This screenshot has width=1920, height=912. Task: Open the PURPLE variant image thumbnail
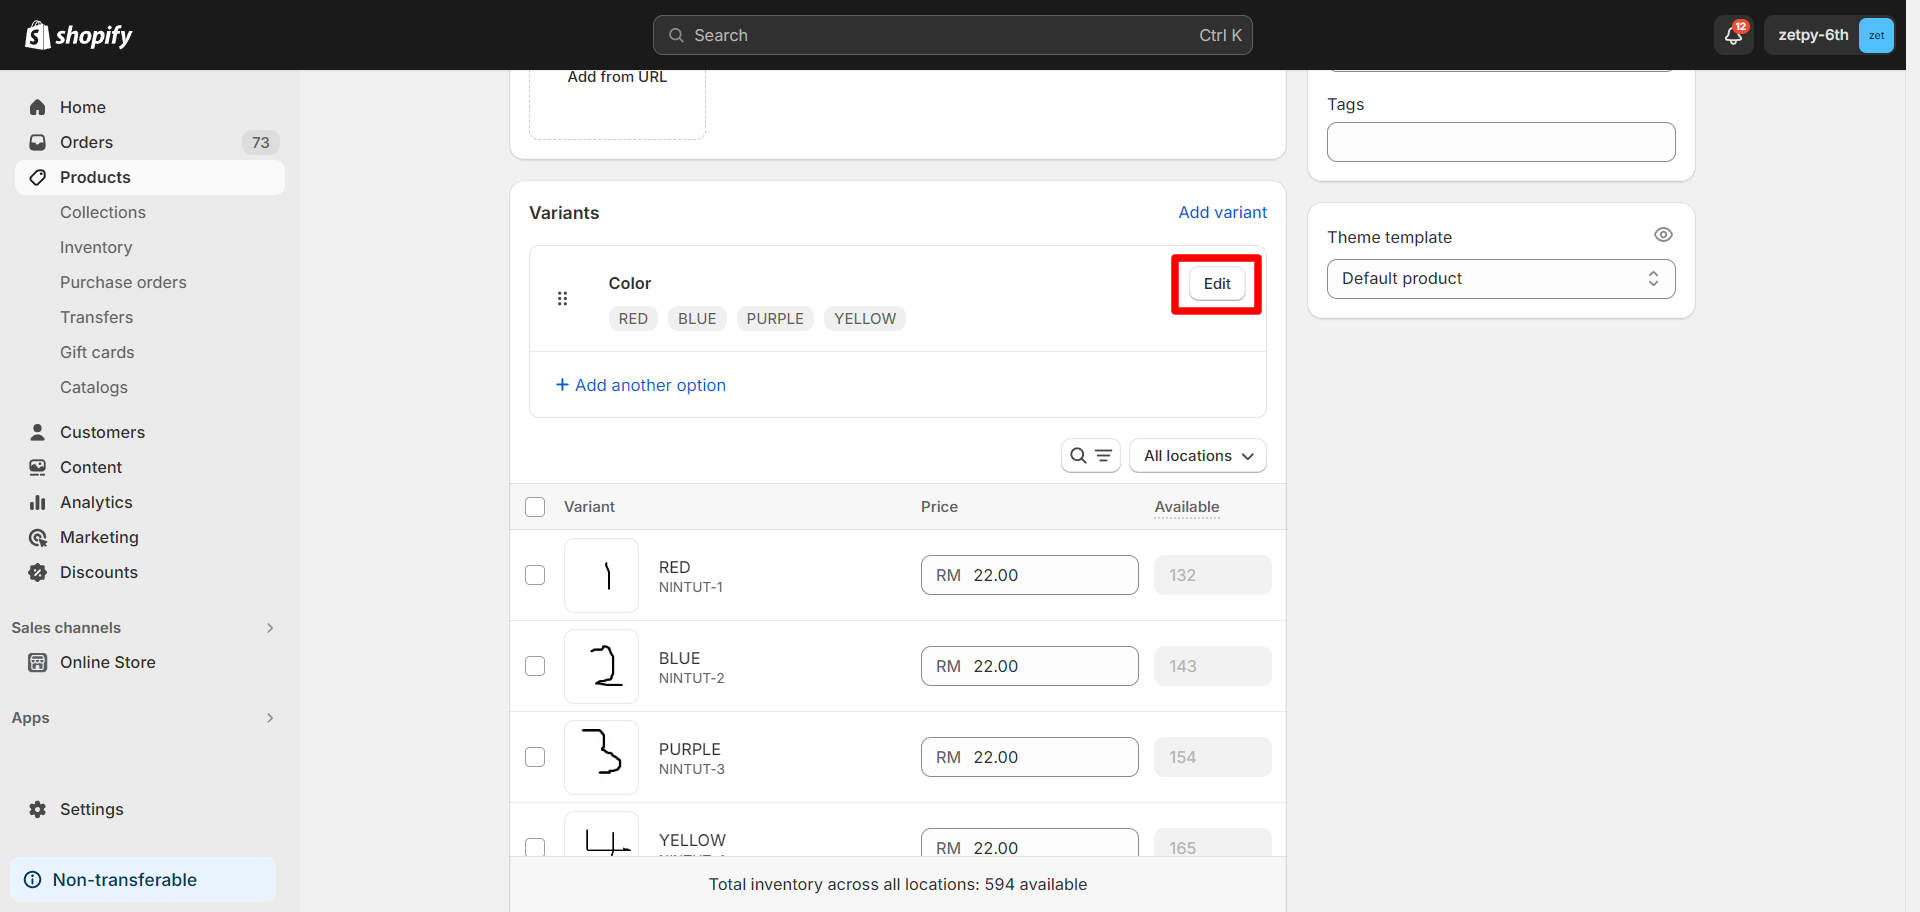pyautogui.click(x=601, y=757)
